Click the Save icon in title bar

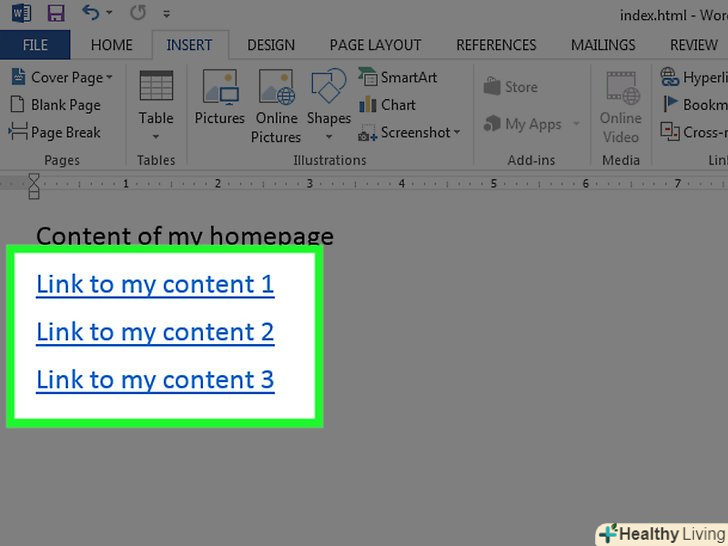pyautogui.click(x=56, y=14)
